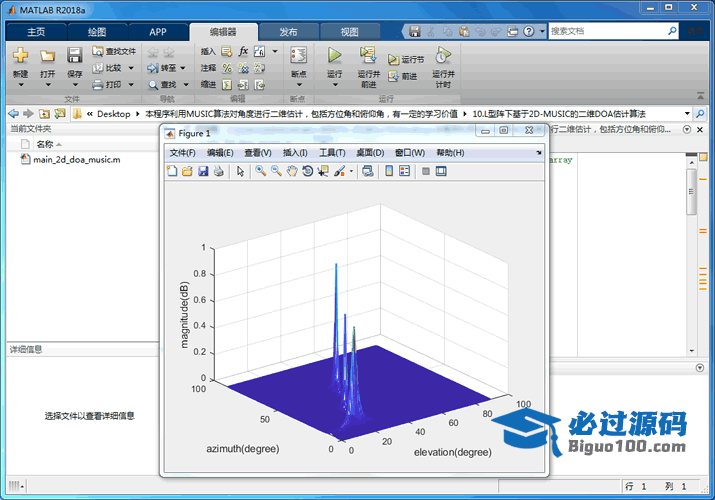Open the address bar path dropdown arrow

[x=687, y=113]
